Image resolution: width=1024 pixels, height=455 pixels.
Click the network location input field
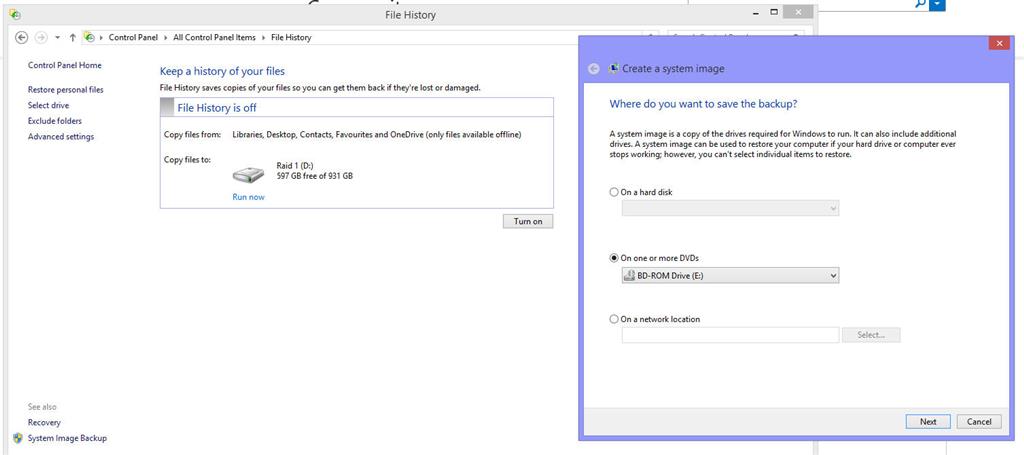[730, 335]
